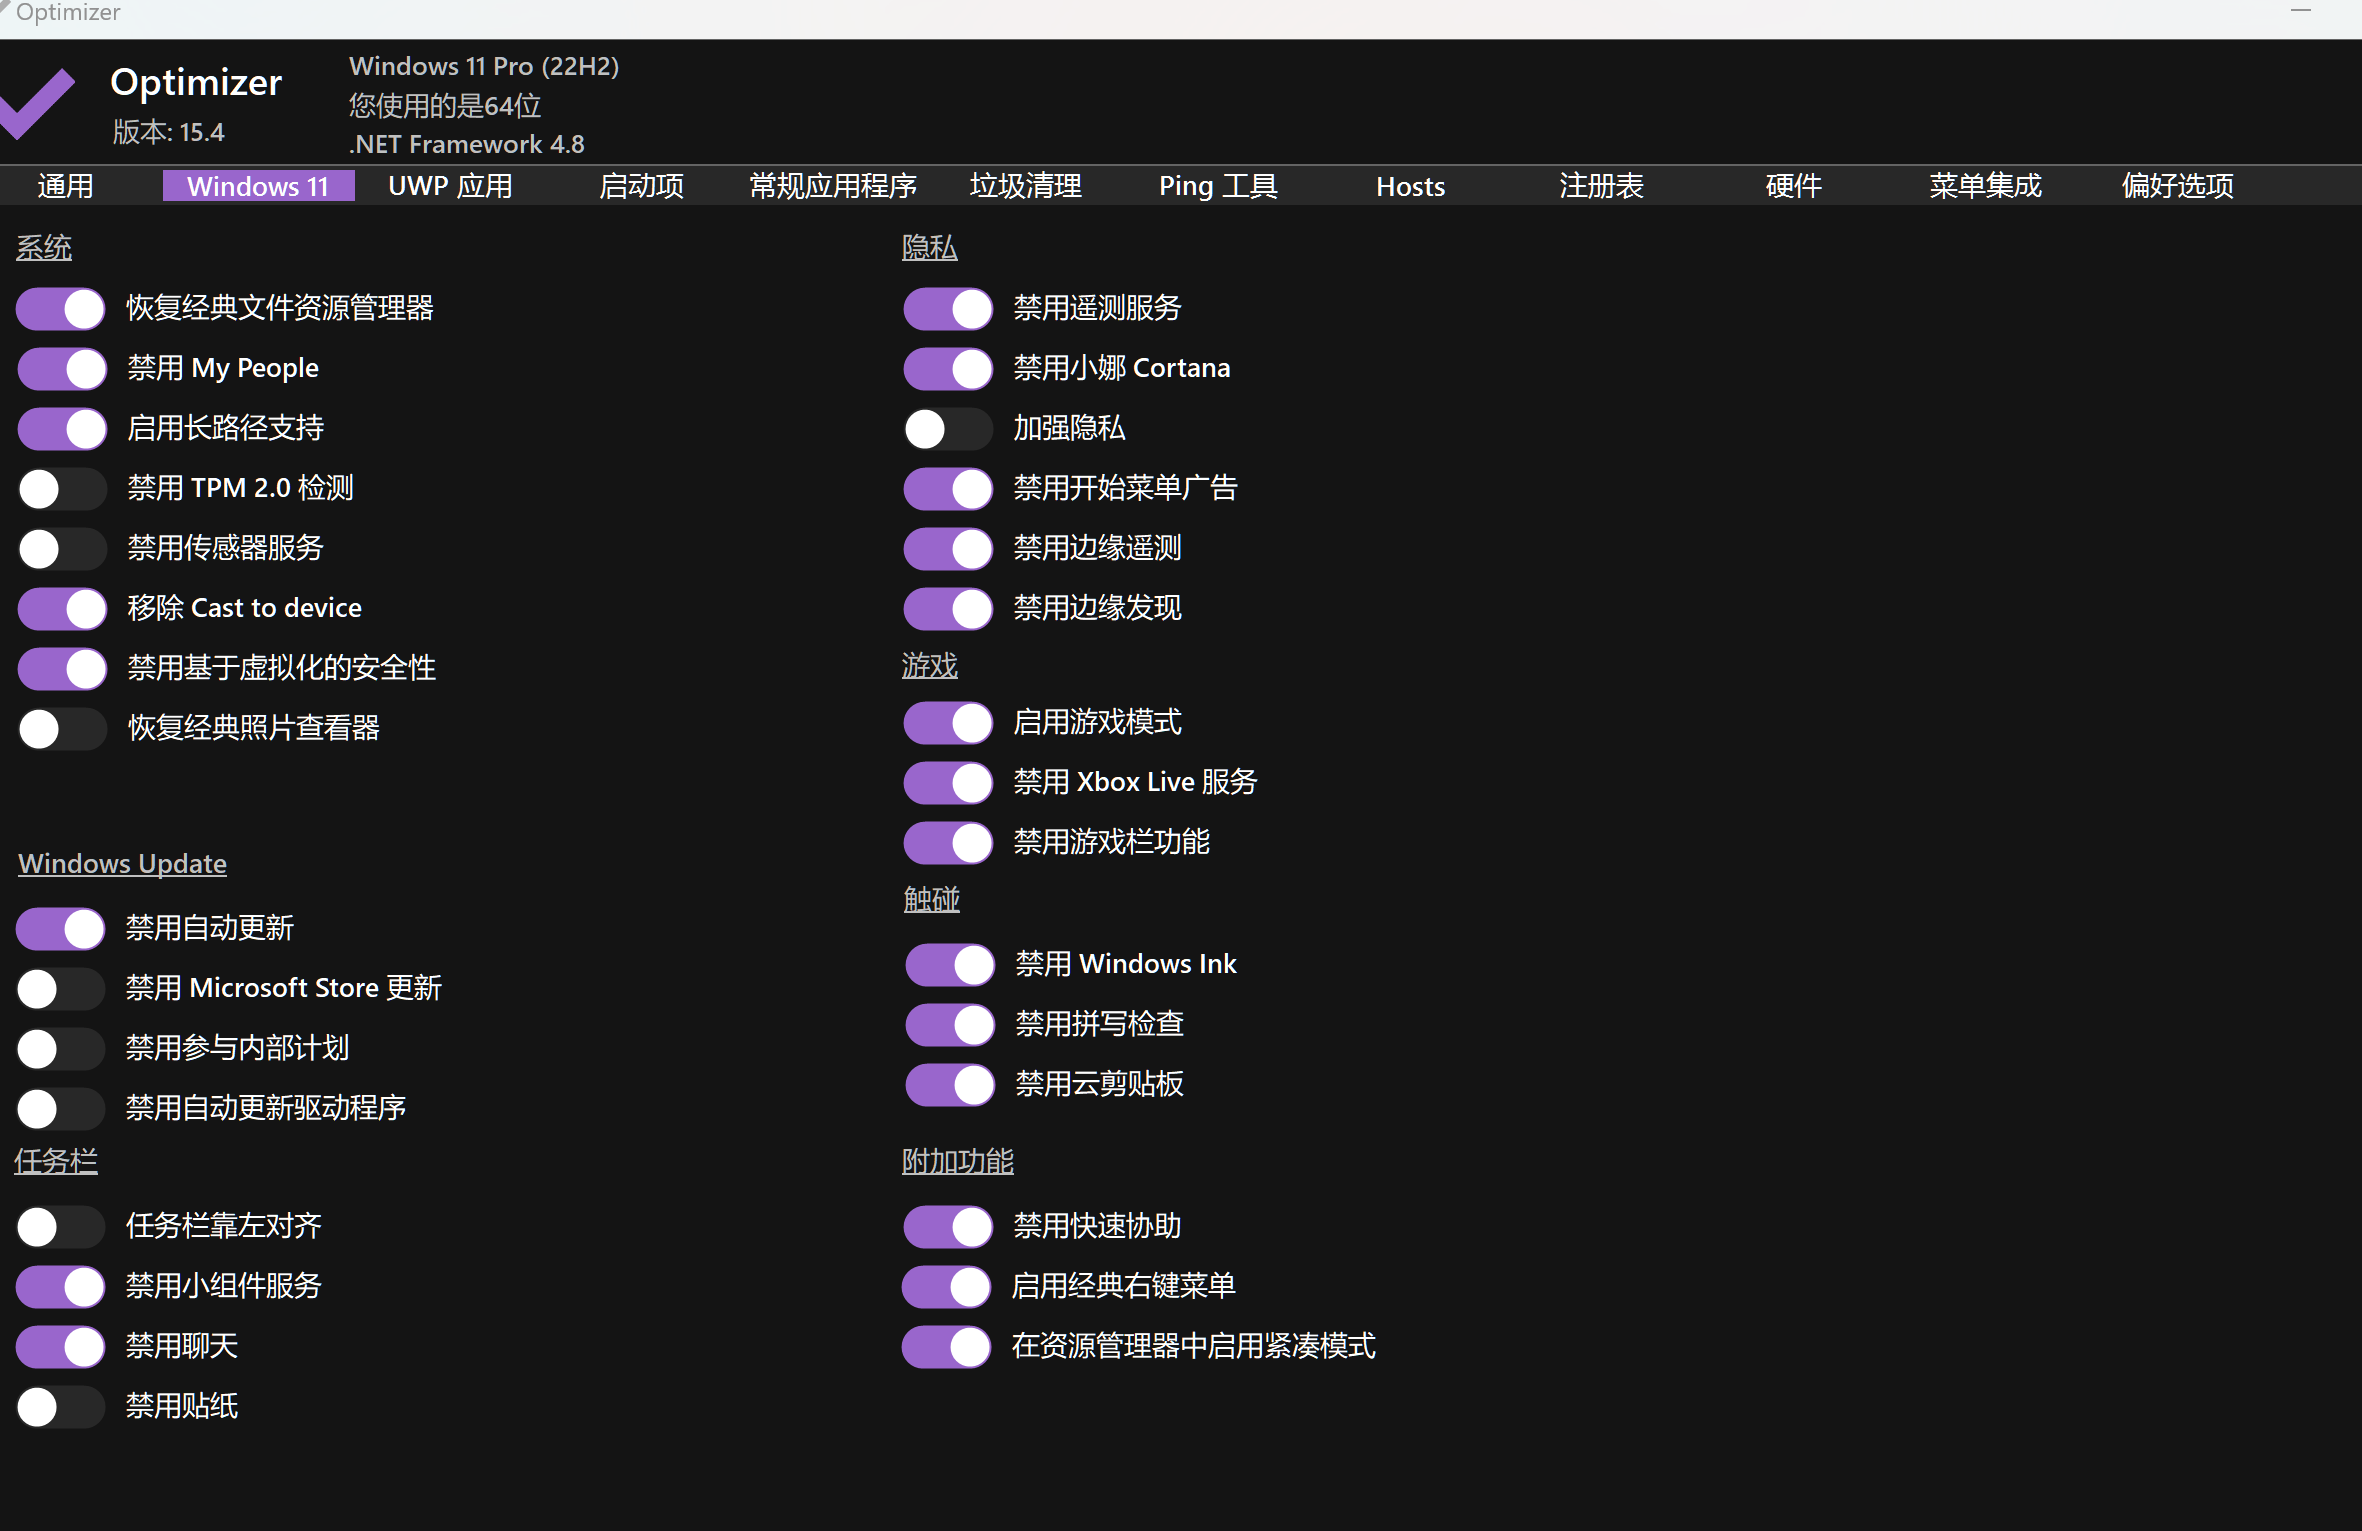Disable the 禁用小娜 Cortana switch
The height and width of the screenshot is (1531, 2362).
(x=947, y=369)
